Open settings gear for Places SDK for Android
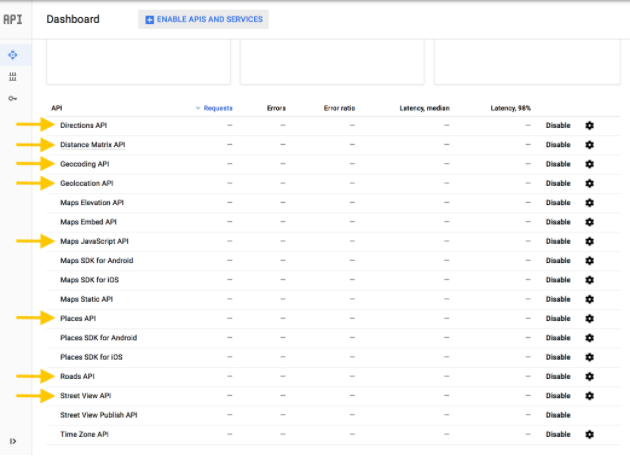The image size is (630, 459). click(x=589, y=338)
